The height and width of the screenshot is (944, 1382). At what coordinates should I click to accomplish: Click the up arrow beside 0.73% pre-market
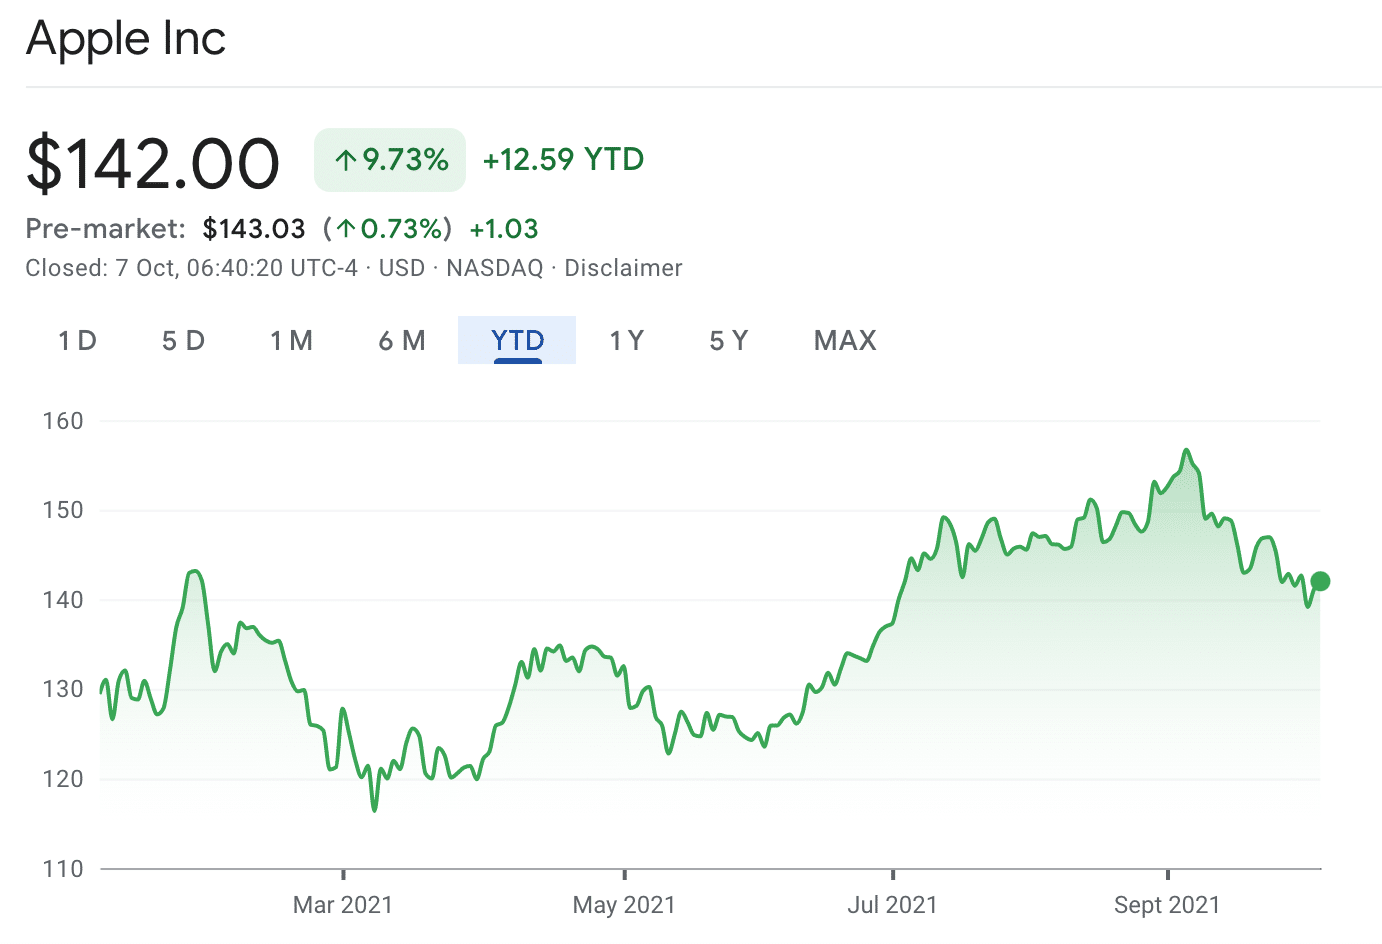click(x=346, y=229)
